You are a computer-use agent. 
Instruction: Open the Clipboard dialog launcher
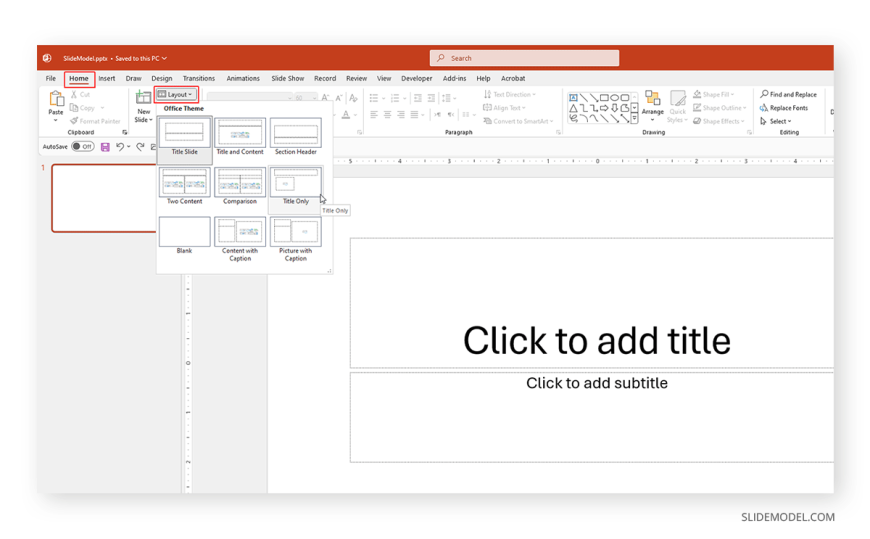click(x=125, y=133)
